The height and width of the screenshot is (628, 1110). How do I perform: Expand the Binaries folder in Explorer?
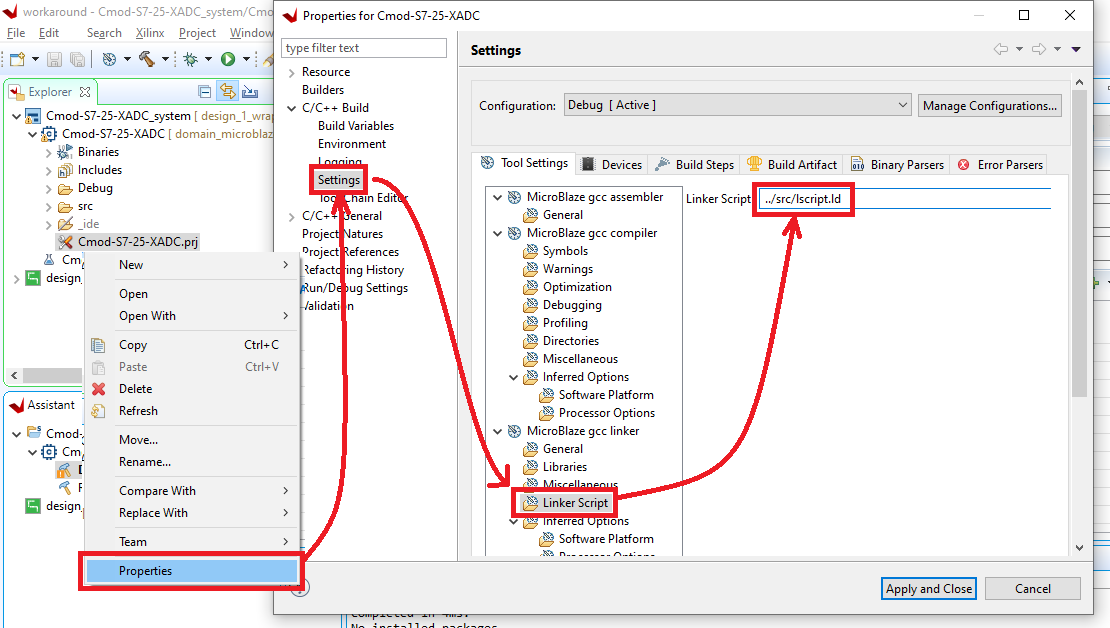[48, 152]
